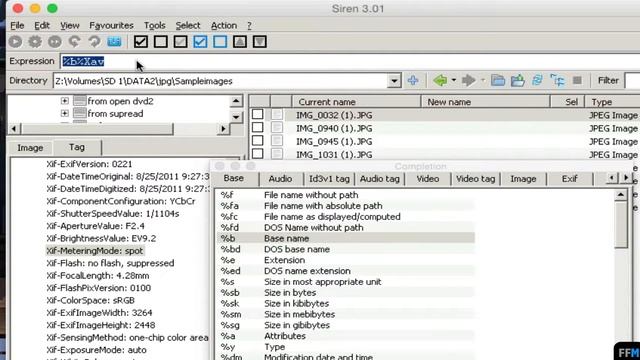Switch to the left panel's Image tab
This screenshot has height=360, width=640.
coord(30,147)
